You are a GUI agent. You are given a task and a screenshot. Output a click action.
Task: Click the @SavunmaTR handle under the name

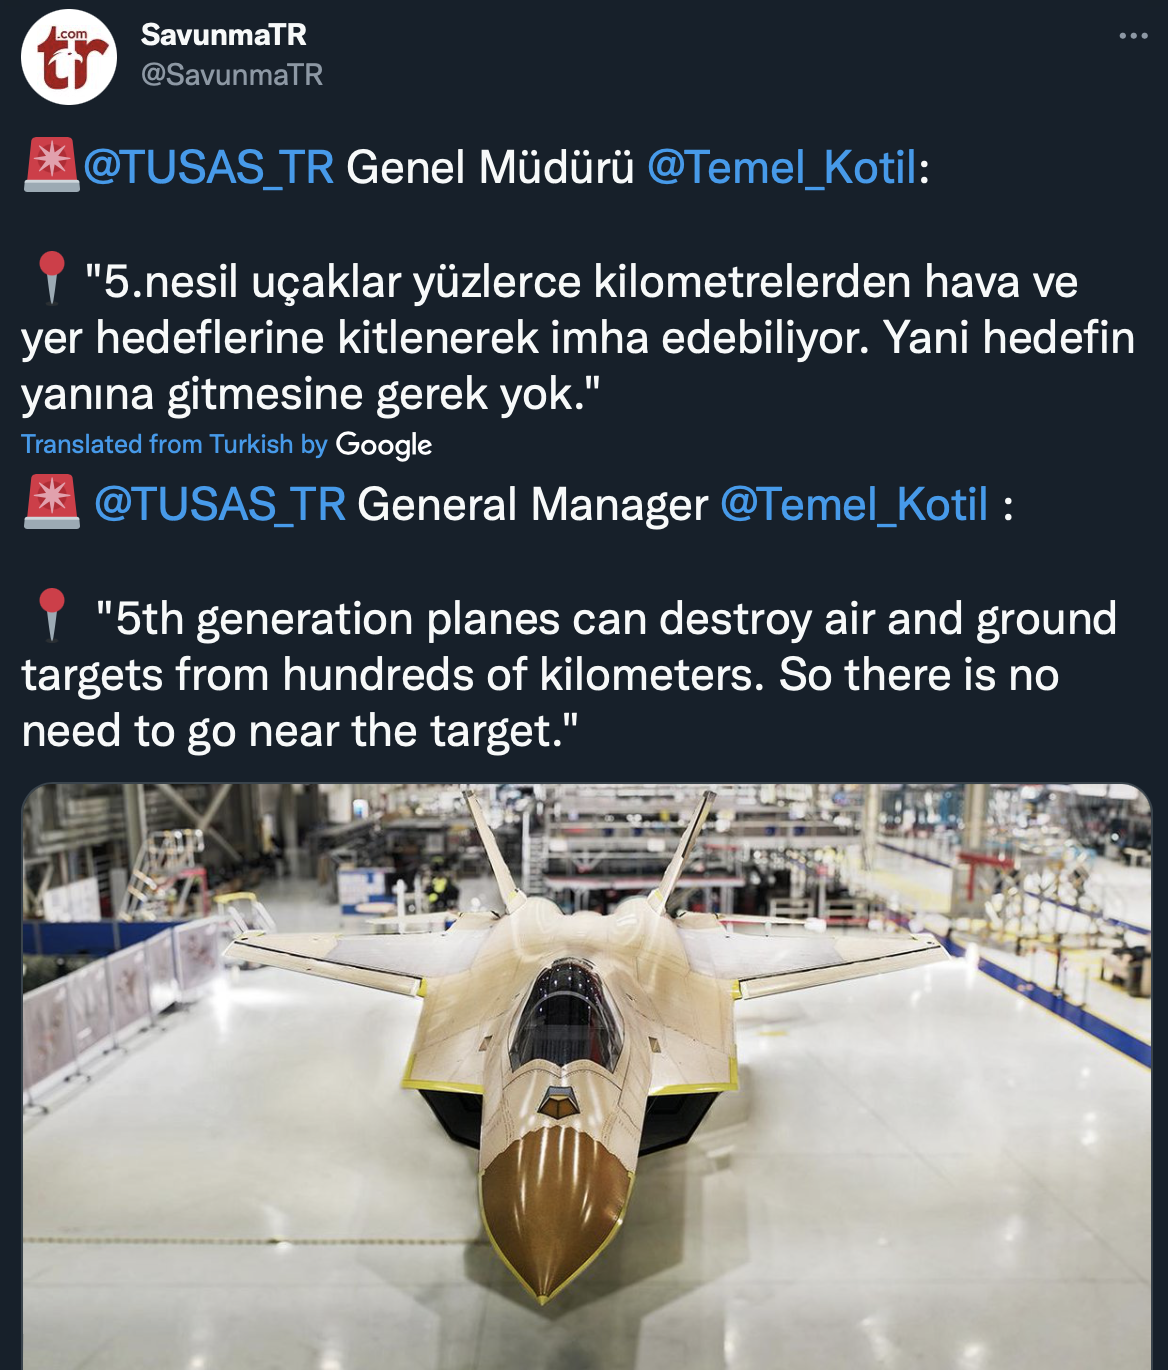[231, 75]
